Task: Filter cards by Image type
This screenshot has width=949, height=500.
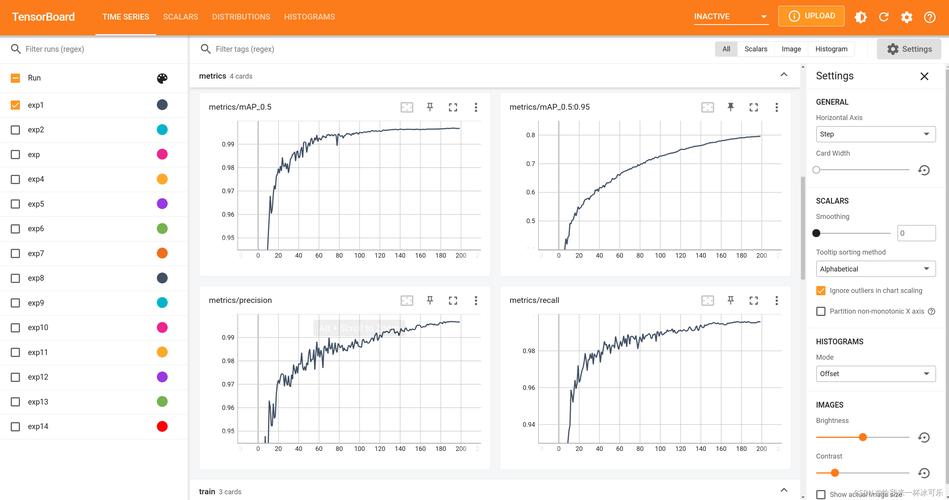Action: (x=791, y=49)
